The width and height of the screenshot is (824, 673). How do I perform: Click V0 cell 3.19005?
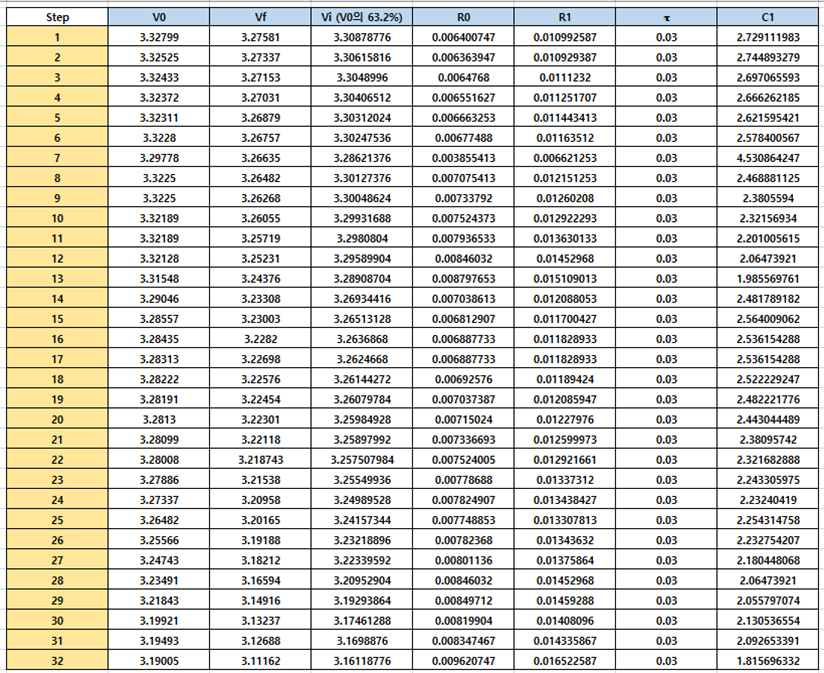click(159, 661)
